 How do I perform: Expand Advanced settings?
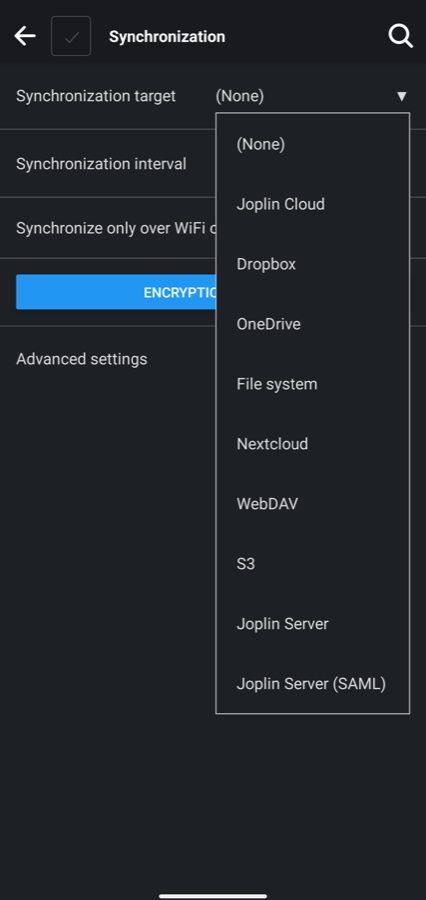pyautogui.click(x=82, y=359)
